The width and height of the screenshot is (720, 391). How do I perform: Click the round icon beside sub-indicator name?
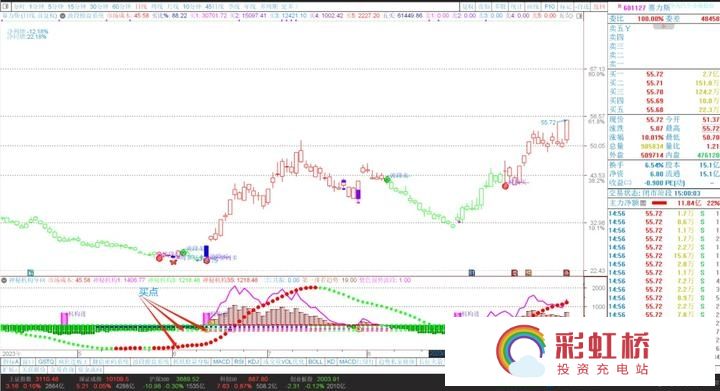[x=4, y=280]
